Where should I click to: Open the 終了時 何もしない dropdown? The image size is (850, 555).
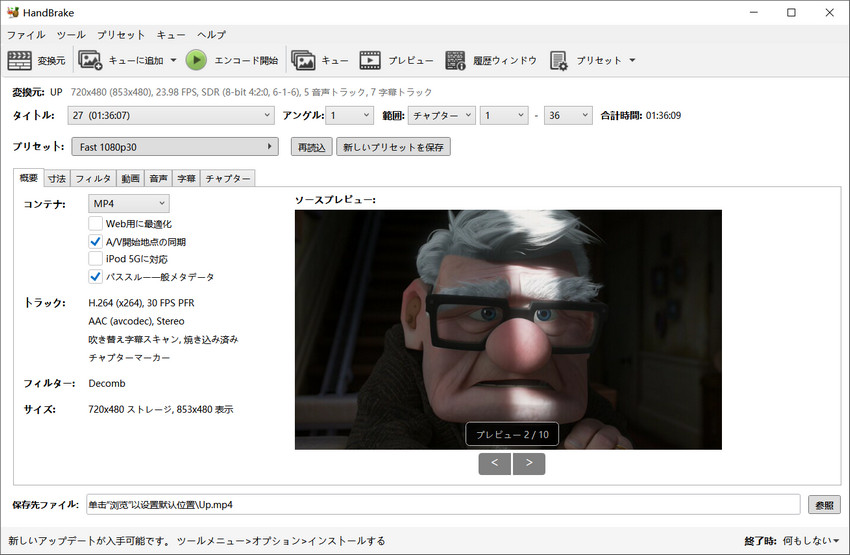click(811, 540)
